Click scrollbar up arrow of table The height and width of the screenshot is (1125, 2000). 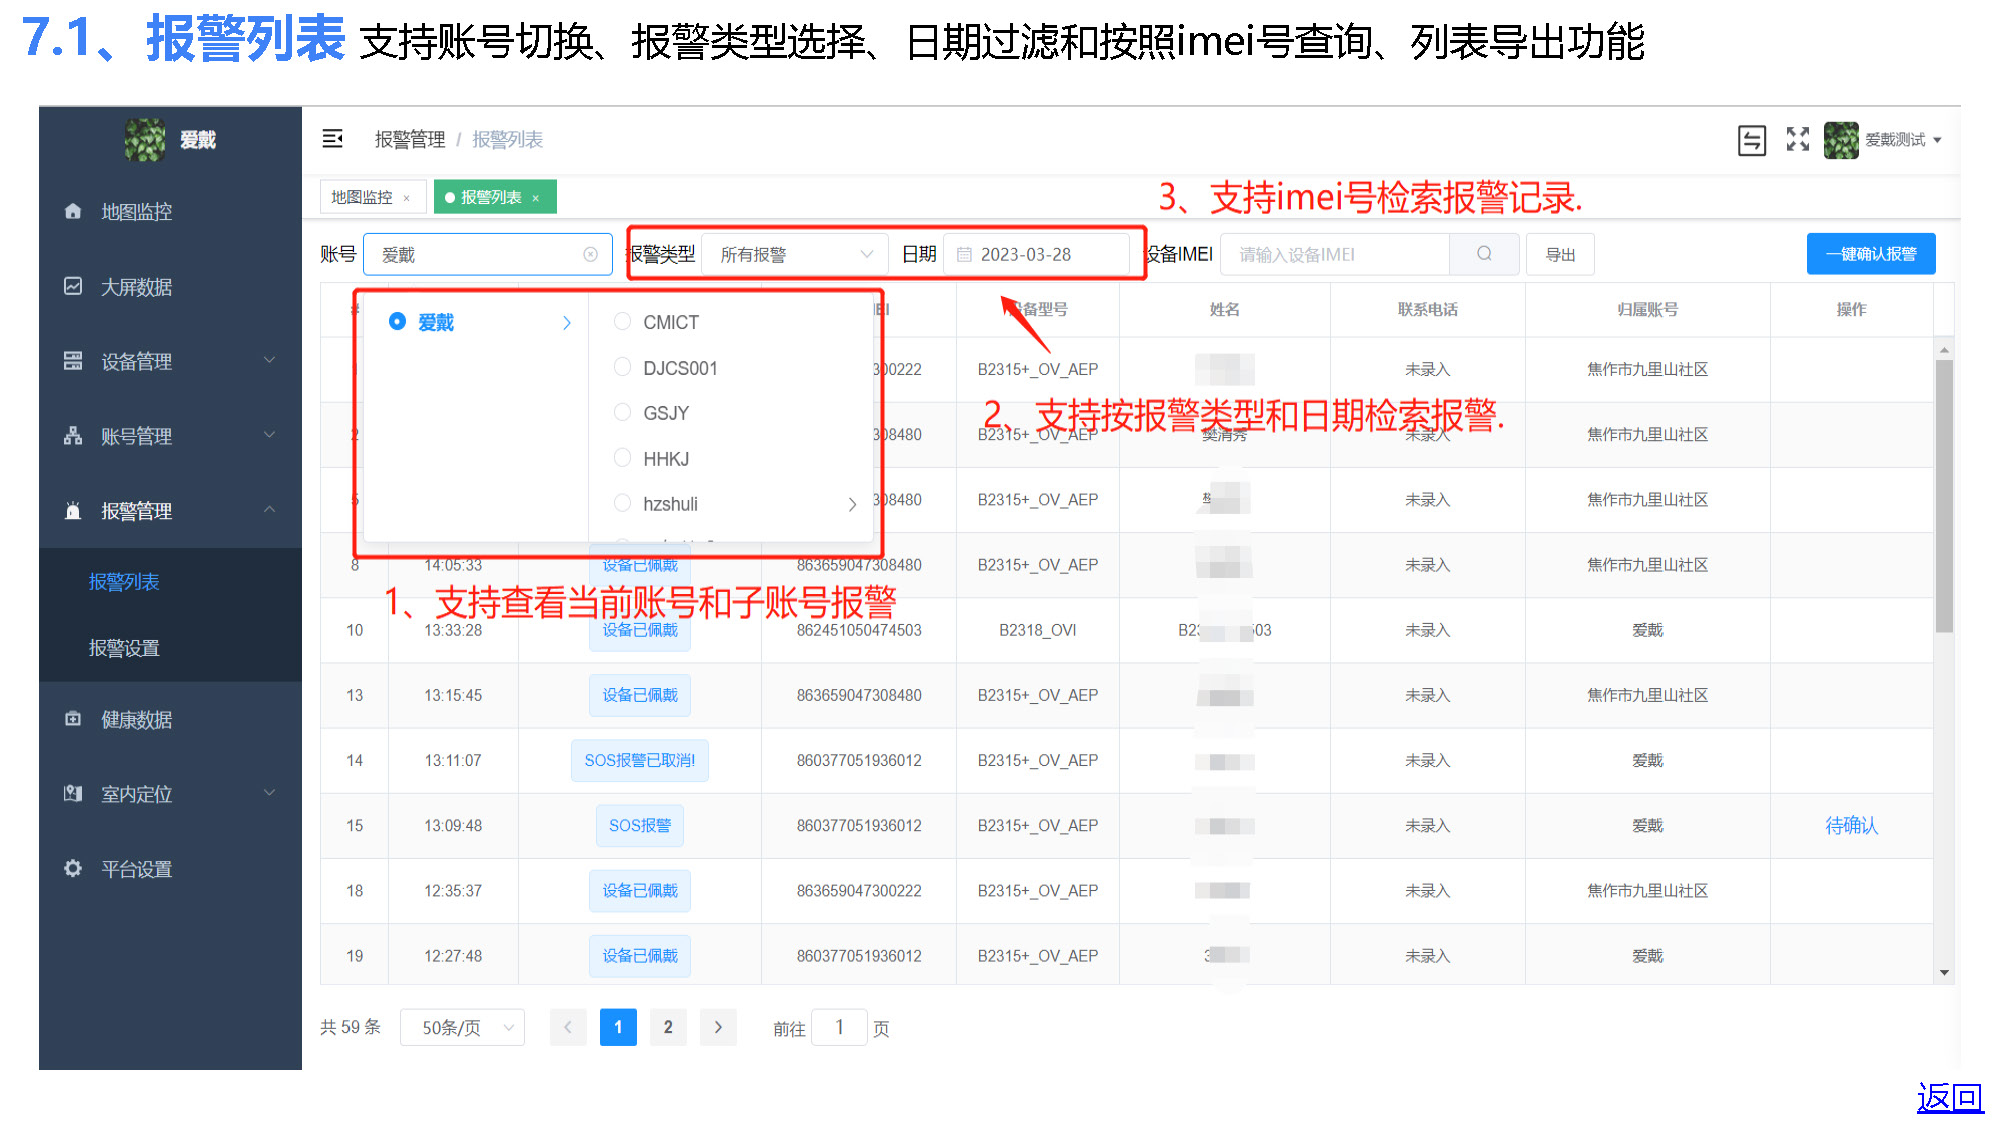[x=1944, y=349]
